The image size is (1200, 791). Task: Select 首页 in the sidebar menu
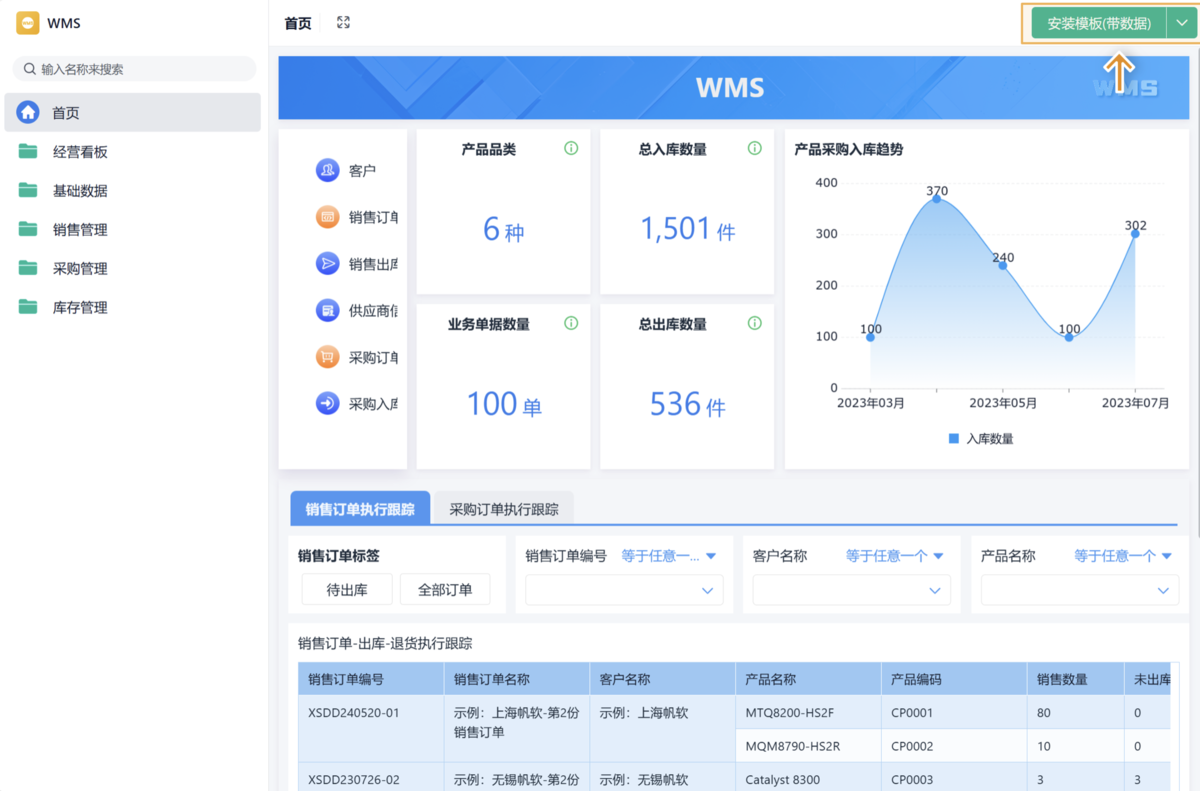132,112
